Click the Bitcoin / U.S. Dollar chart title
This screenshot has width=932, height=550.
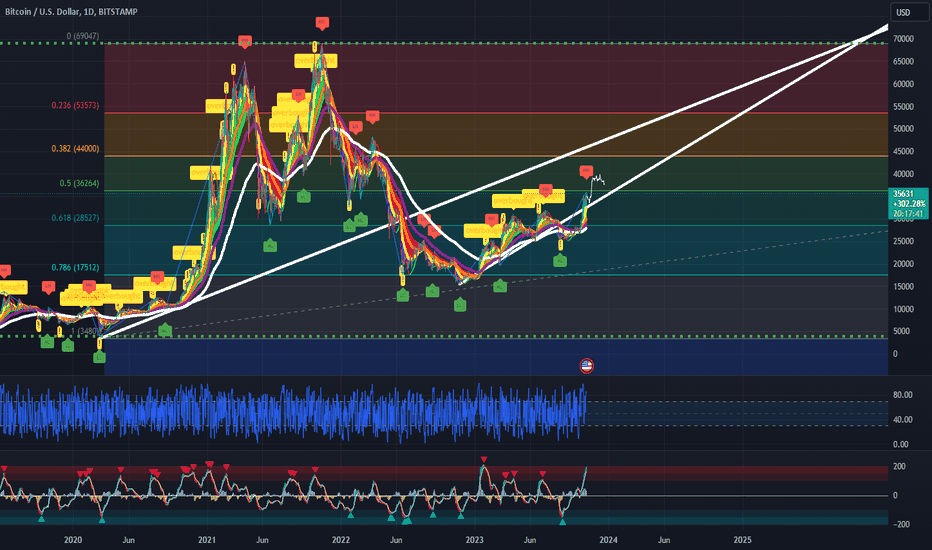(x=71, y=11)
